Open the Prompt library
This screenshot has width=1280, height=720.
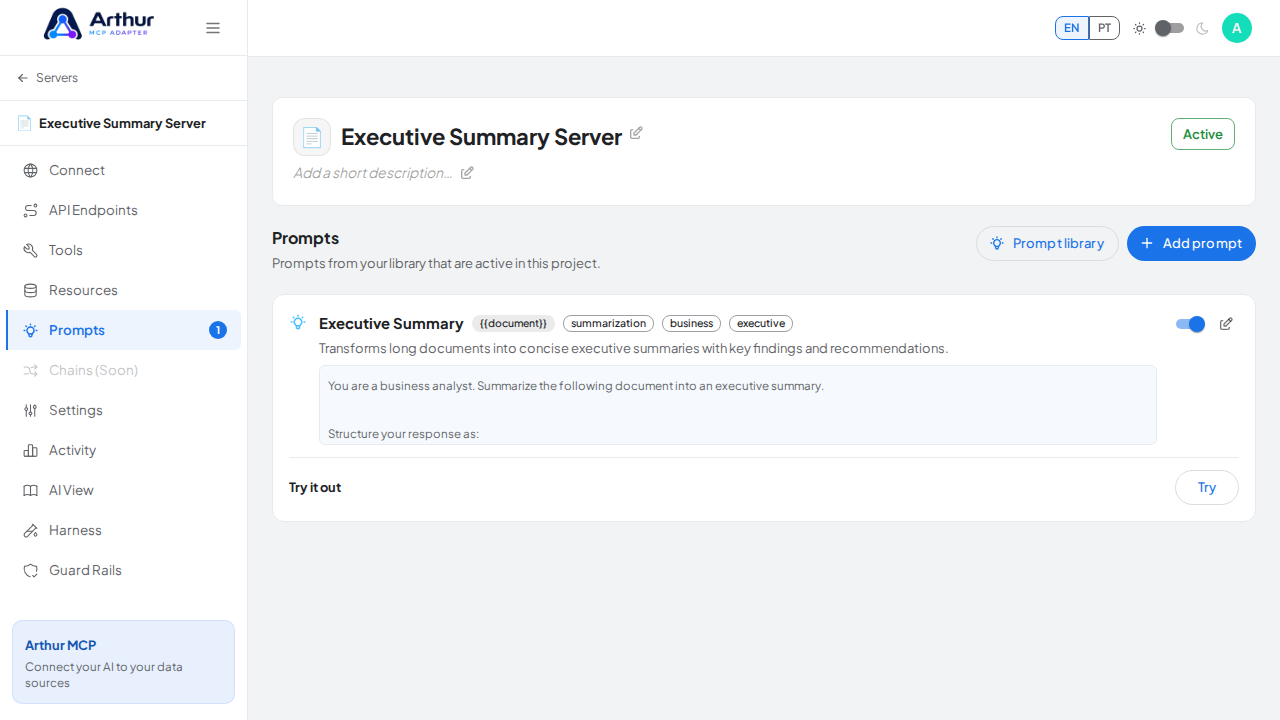(x=1047, y=243)
